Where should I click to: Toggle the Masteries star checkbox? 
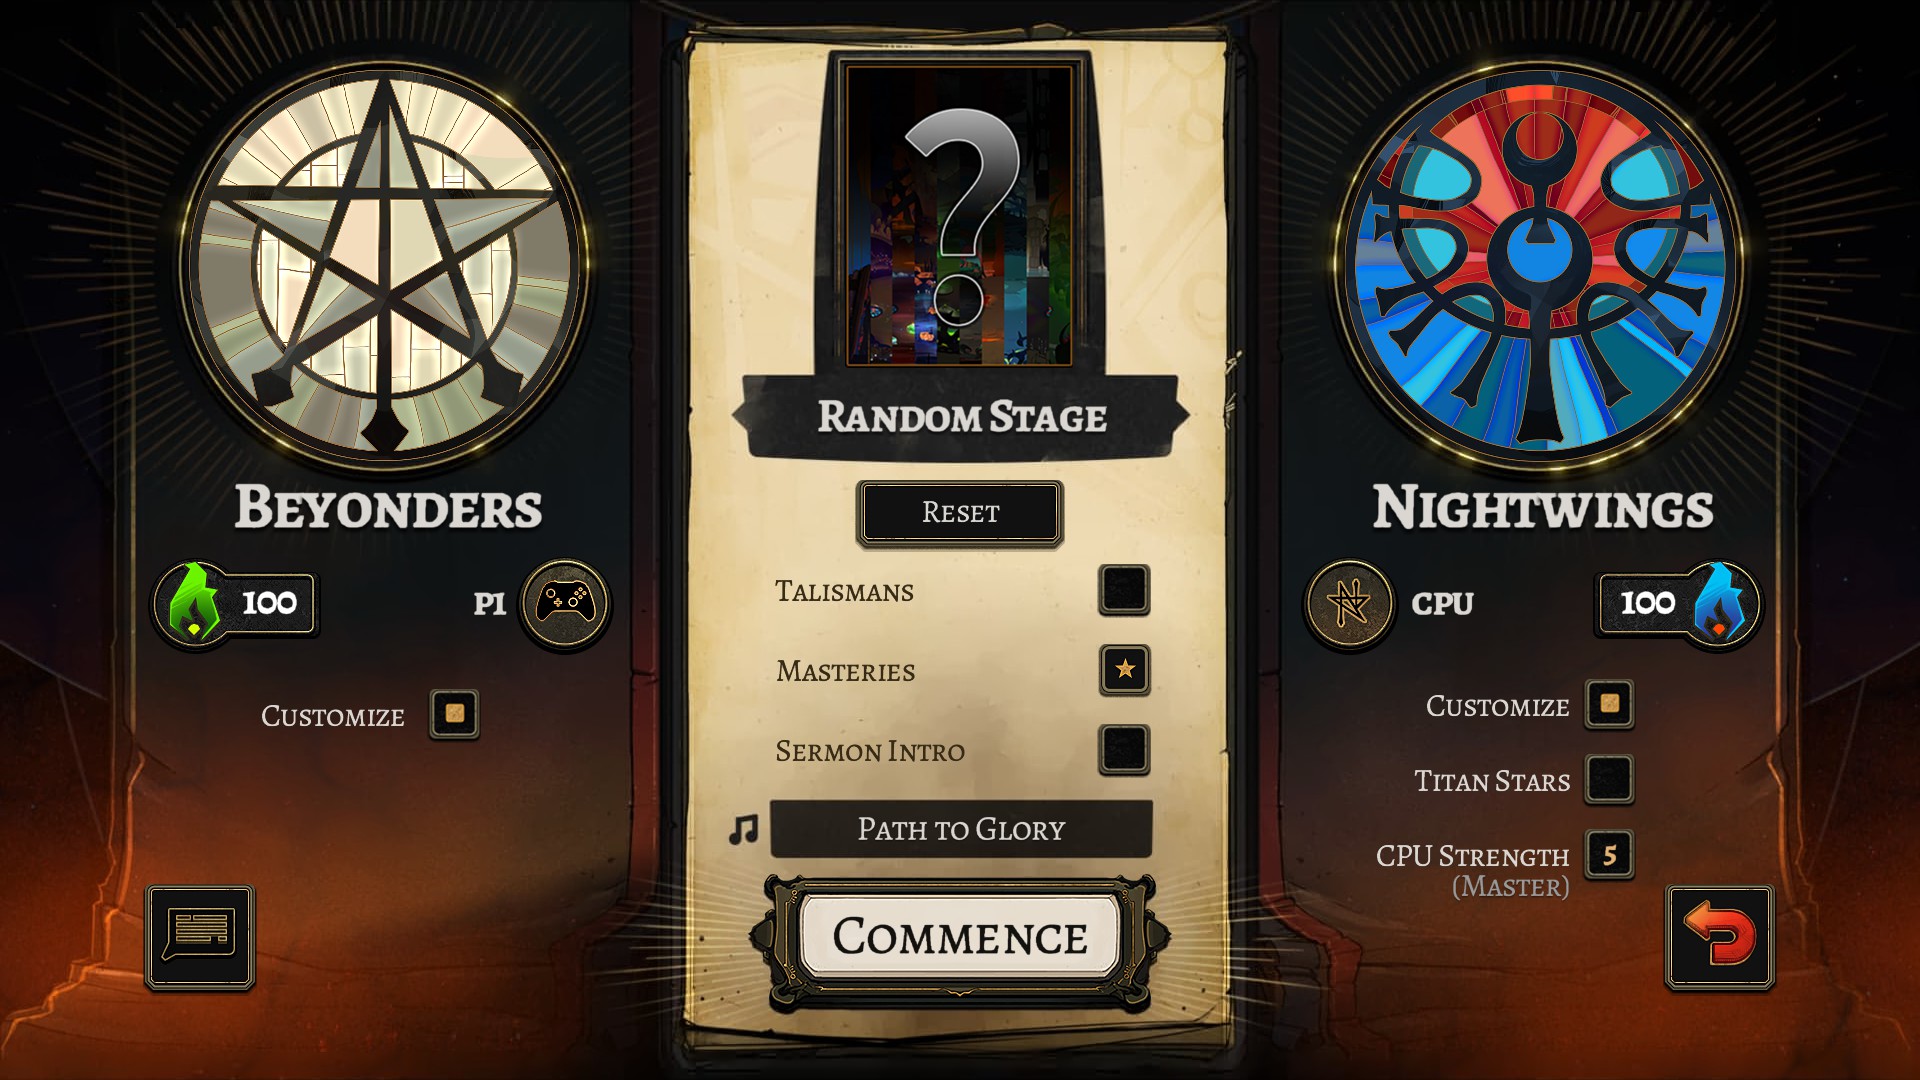click(1124, 669)
